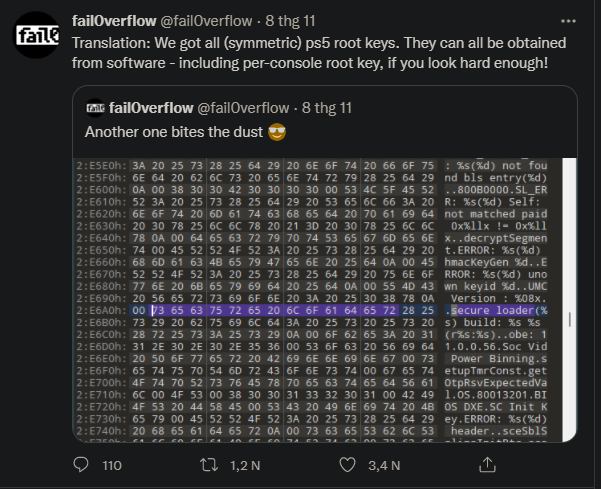Viewport: 601px width, 489px height.
Task: Open quoted tweet's 8 thg 11 date
Action: click(327, 108)
